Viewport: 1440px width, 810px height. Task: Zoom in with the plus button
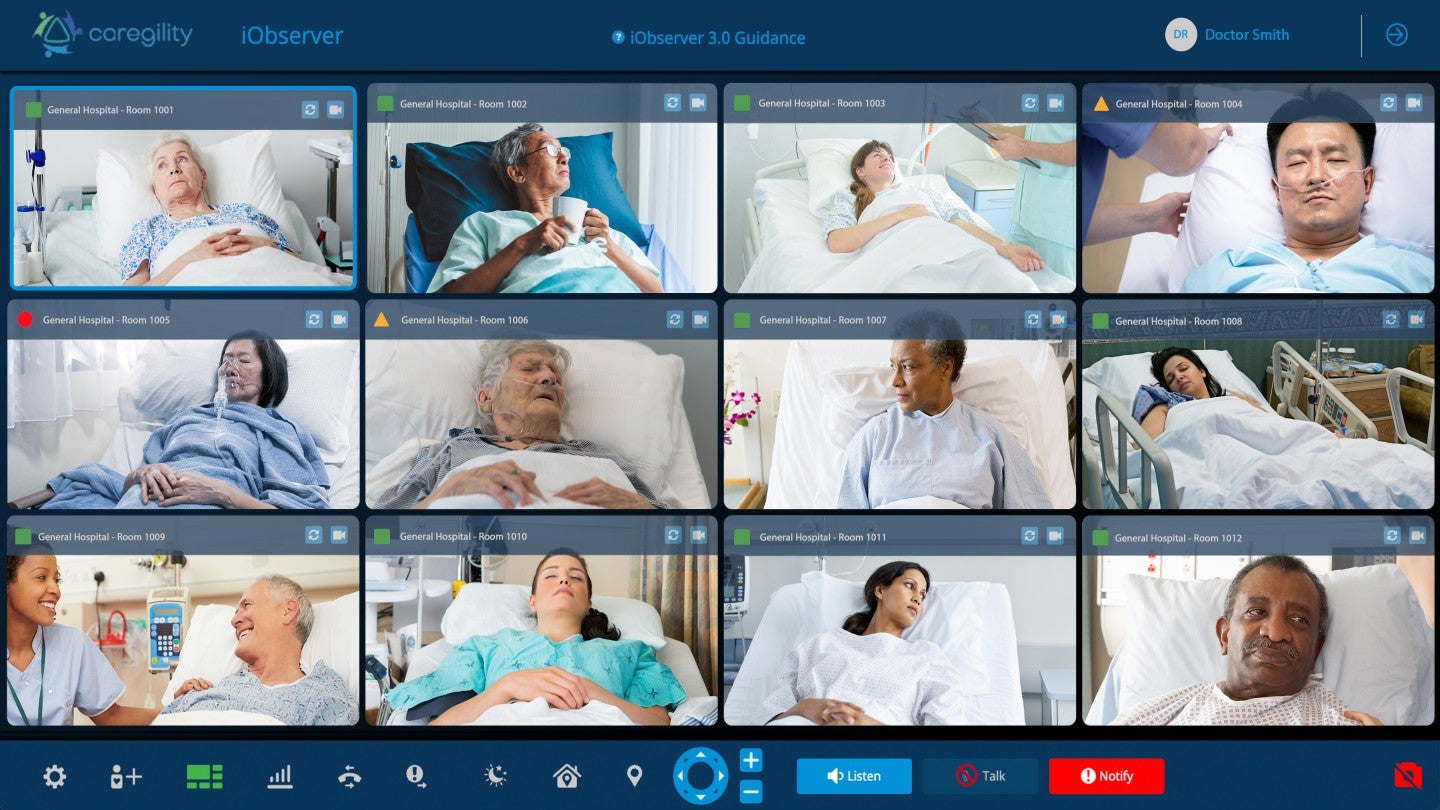[751, 760]
